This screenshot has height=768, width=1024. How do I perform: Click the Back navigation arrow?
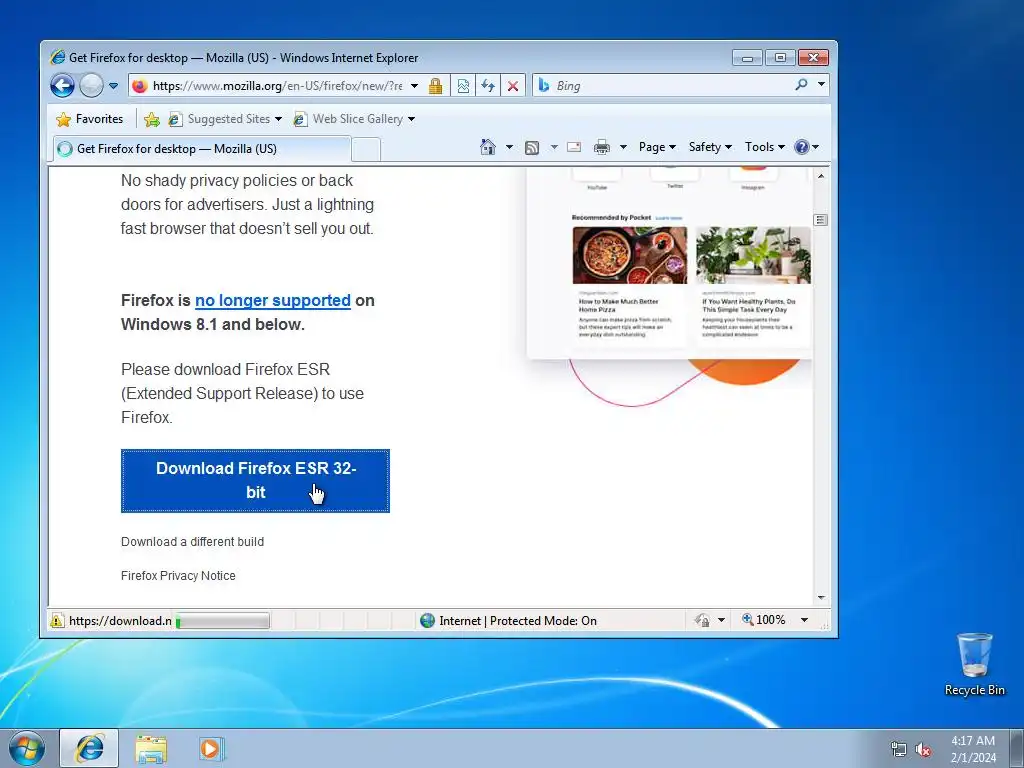coord(63,86)
